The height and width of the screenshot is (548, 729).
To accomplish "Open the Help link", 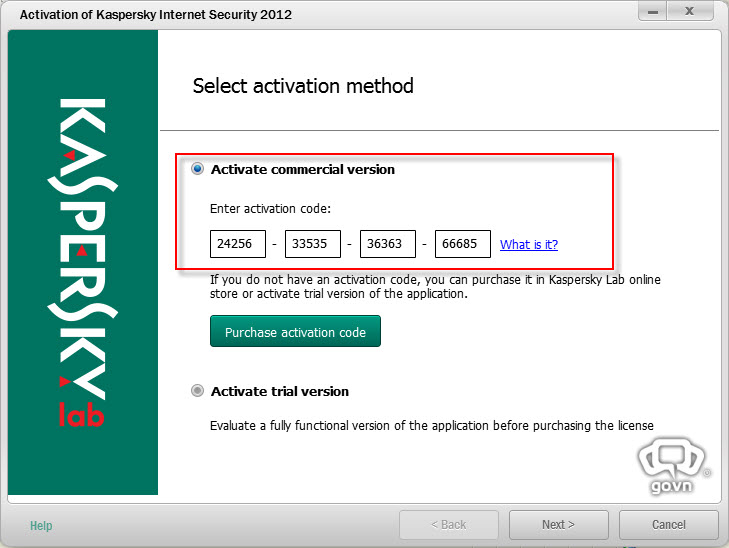I will point(41,526).
